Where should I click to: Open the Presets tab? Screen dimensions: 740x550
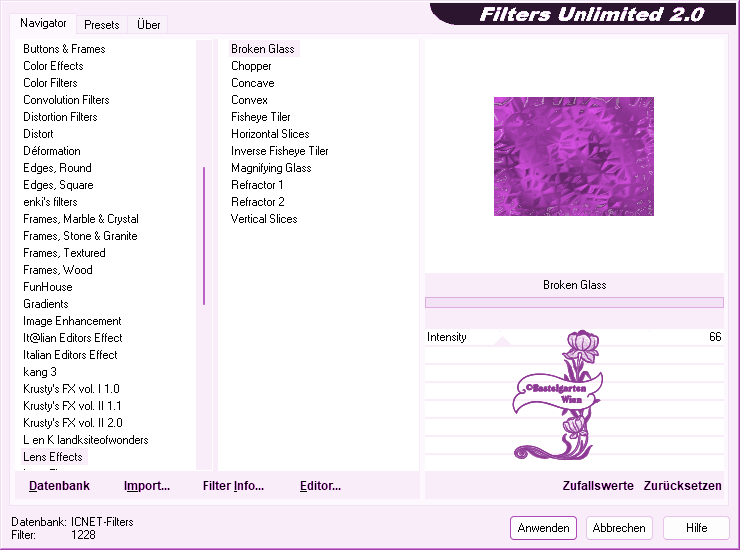pos(101,25)
